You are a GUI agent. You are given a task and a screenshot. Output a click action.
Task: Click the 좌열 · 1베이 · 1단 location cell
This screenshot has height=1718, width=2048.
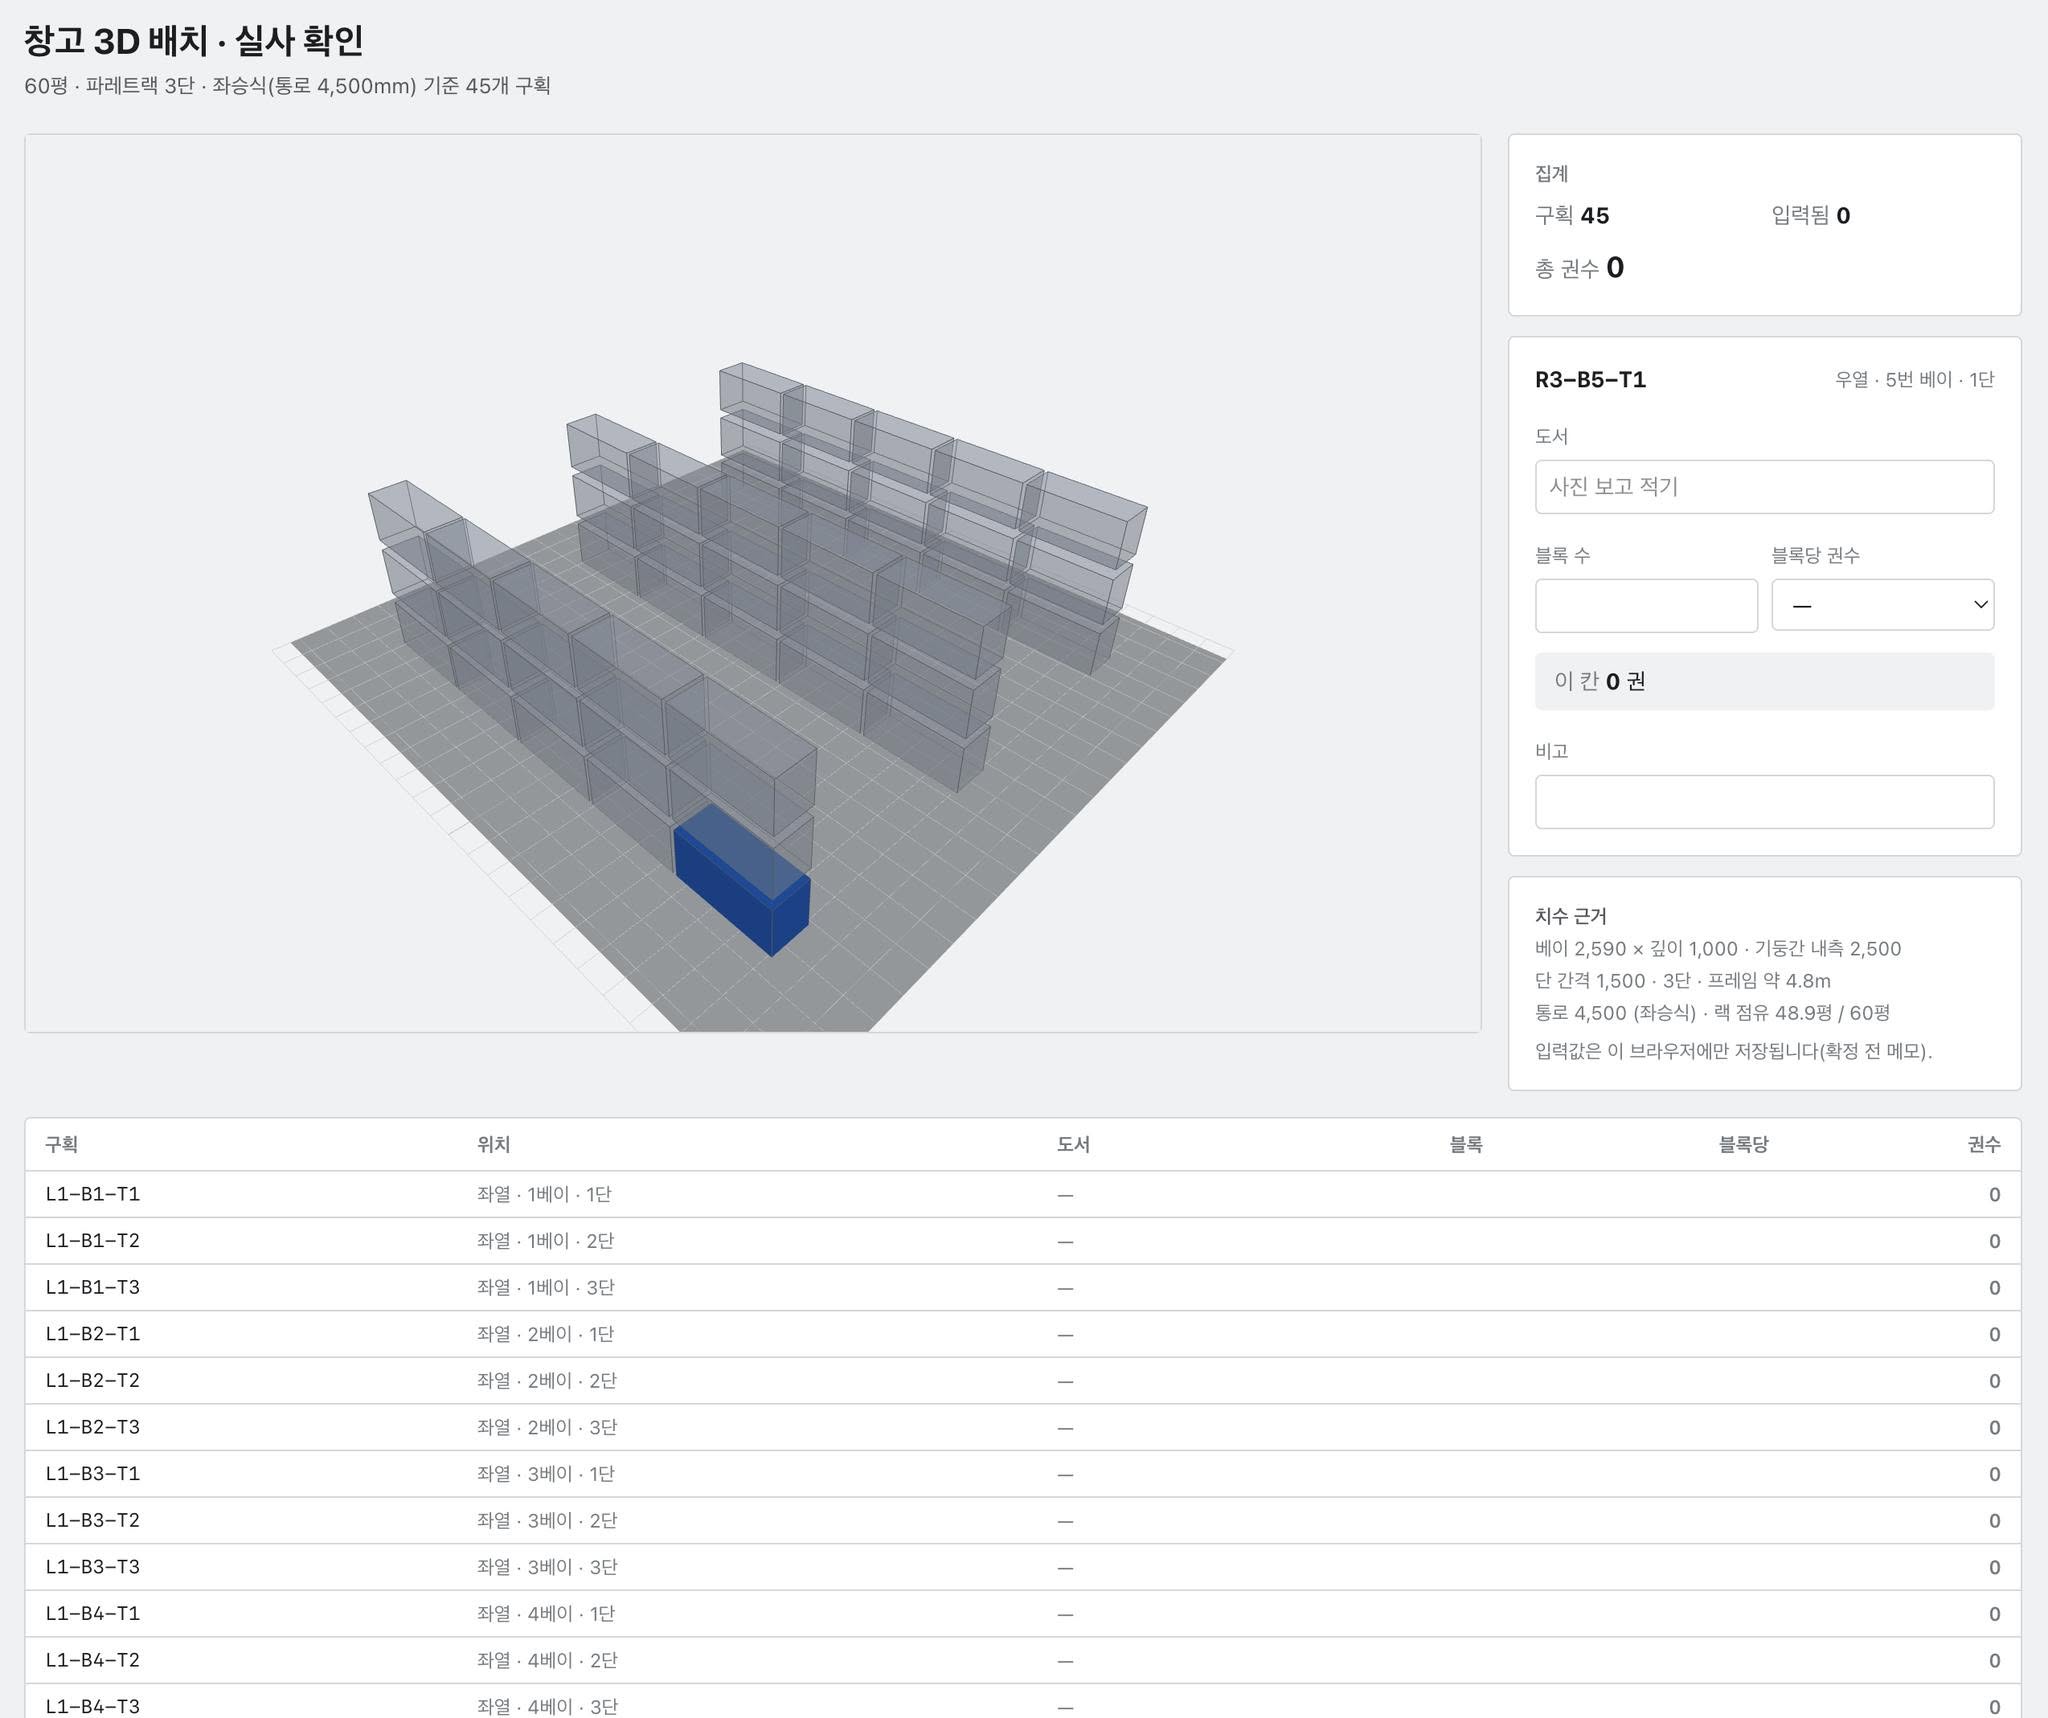click(x=544, y=1194)
